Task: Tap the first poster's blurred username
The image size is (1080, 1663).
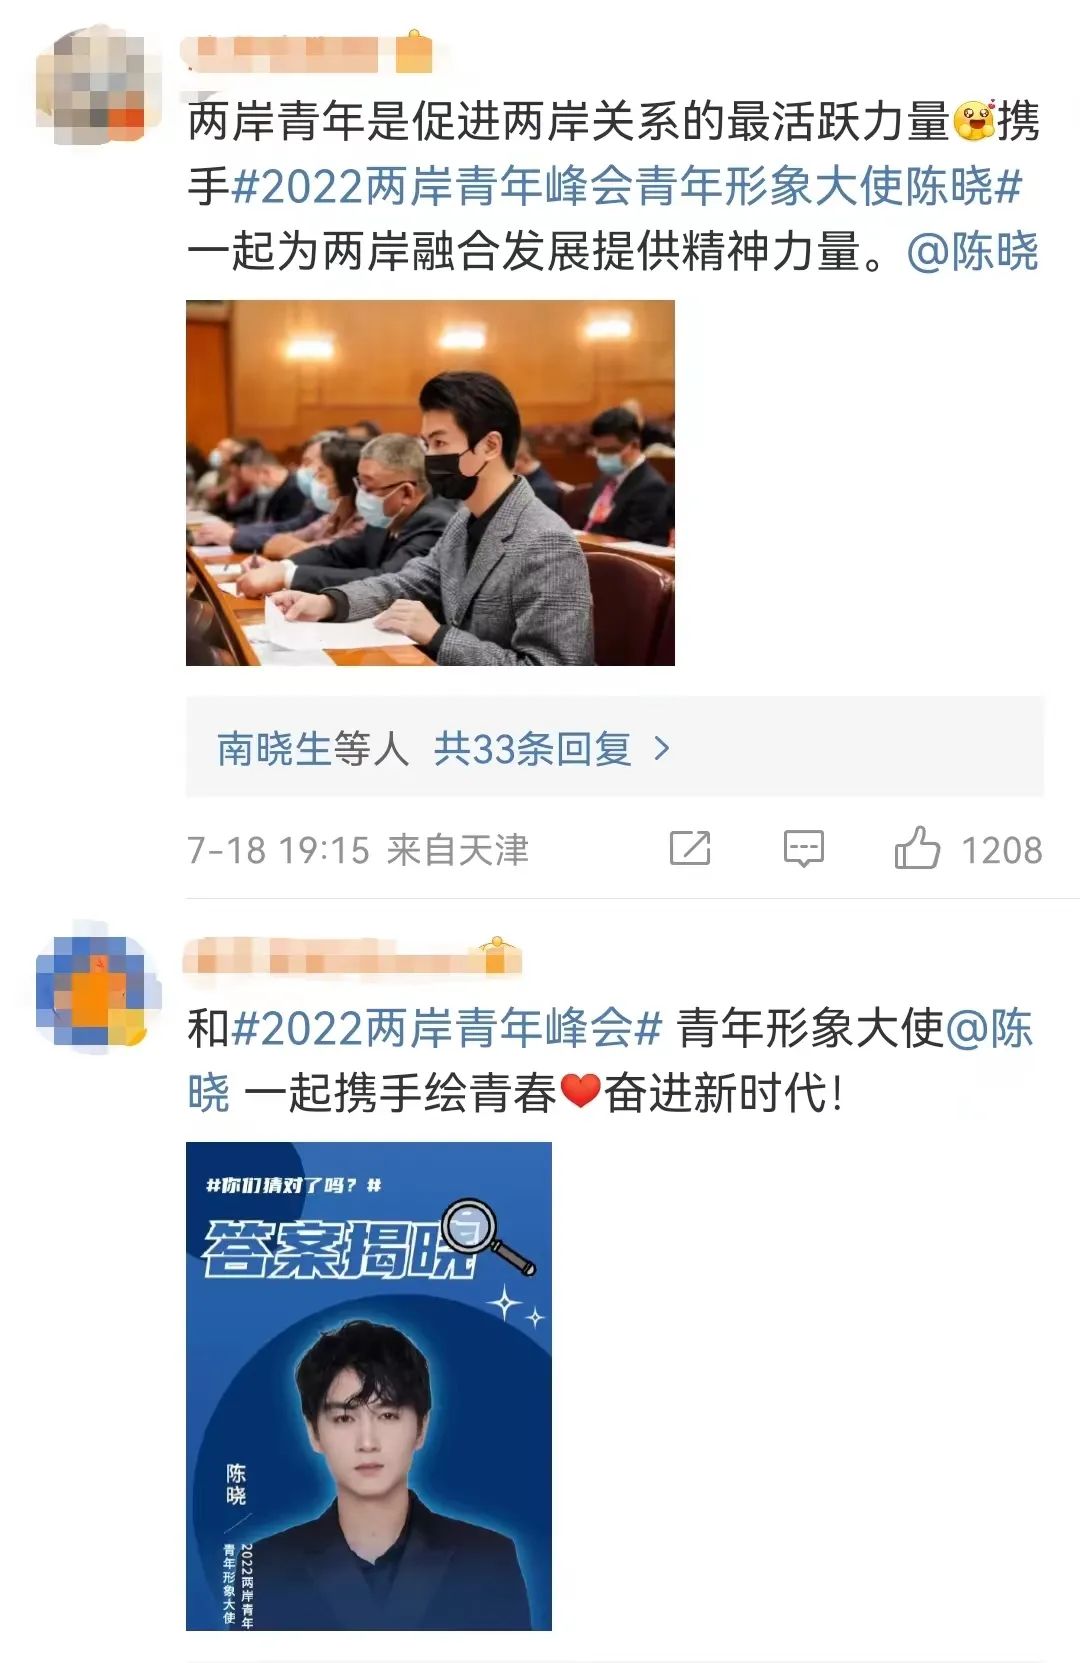Action: click(x=286, y=54)
